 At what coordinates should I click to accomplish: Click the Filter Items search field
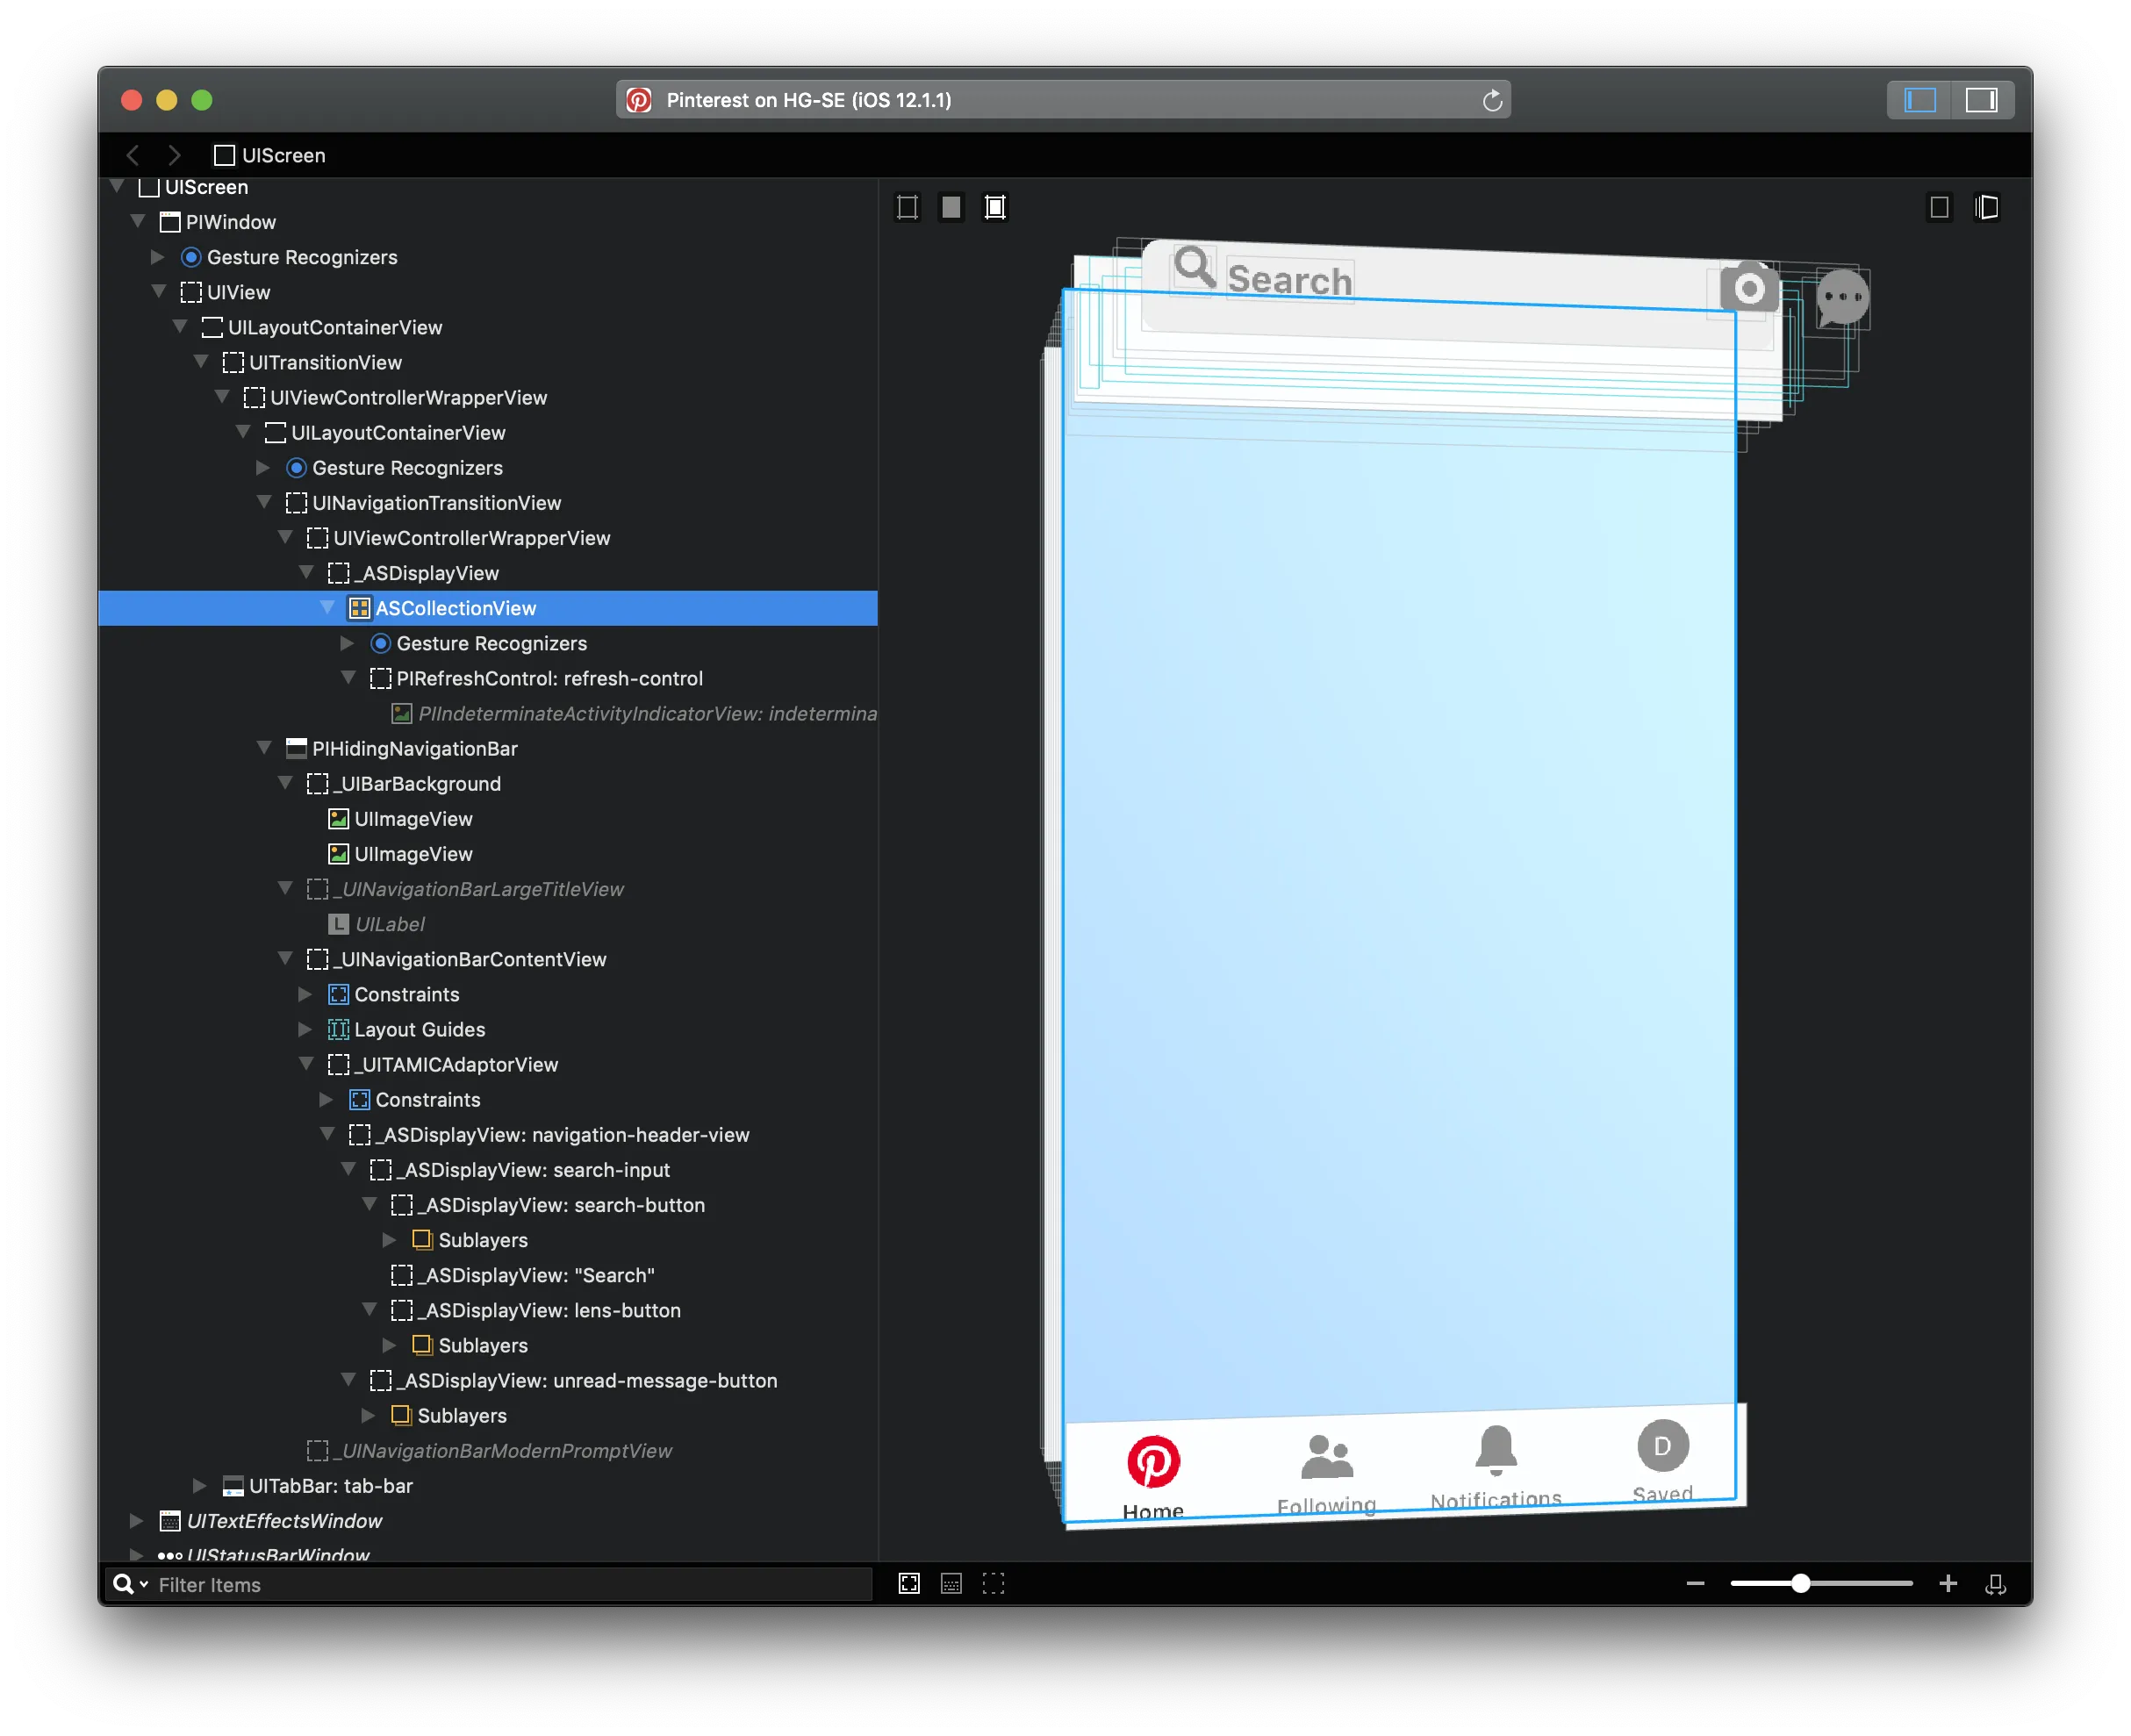500,1585
